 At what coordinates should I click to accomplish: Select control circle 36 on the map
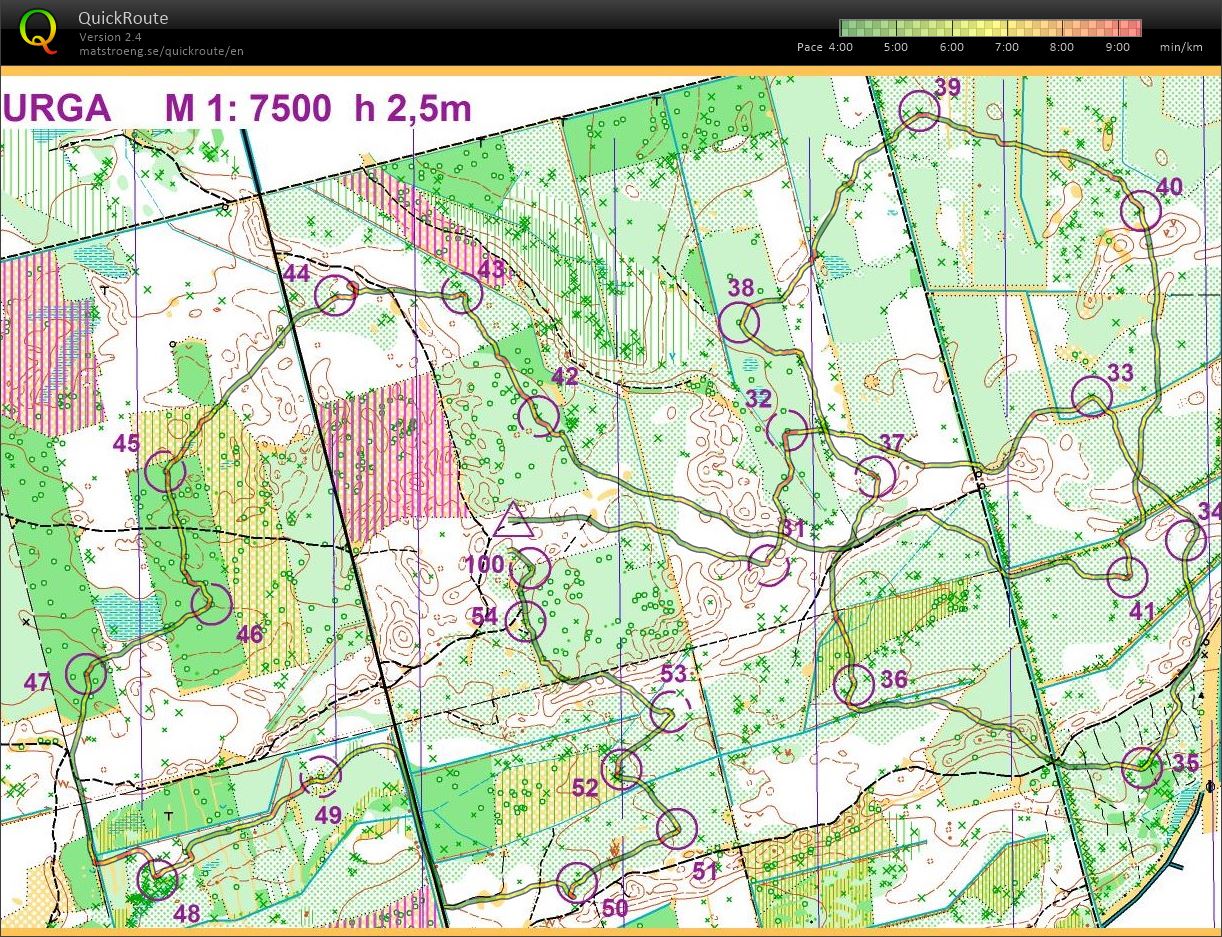pos(854,685)
